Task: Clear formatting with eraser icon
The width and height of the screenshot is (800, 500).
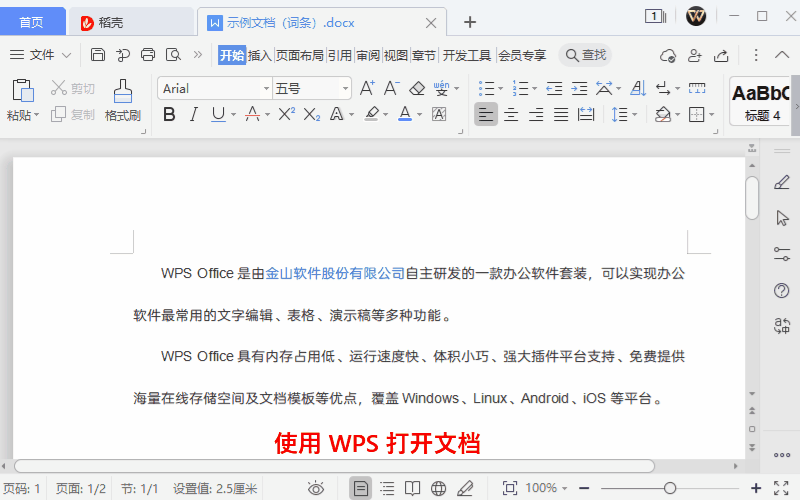Action: coord(417,88)
